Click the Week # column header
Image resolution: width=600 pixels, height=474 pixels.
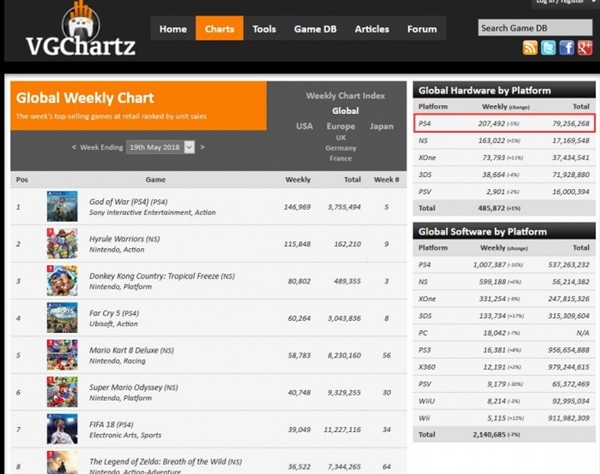pos(386,179)
